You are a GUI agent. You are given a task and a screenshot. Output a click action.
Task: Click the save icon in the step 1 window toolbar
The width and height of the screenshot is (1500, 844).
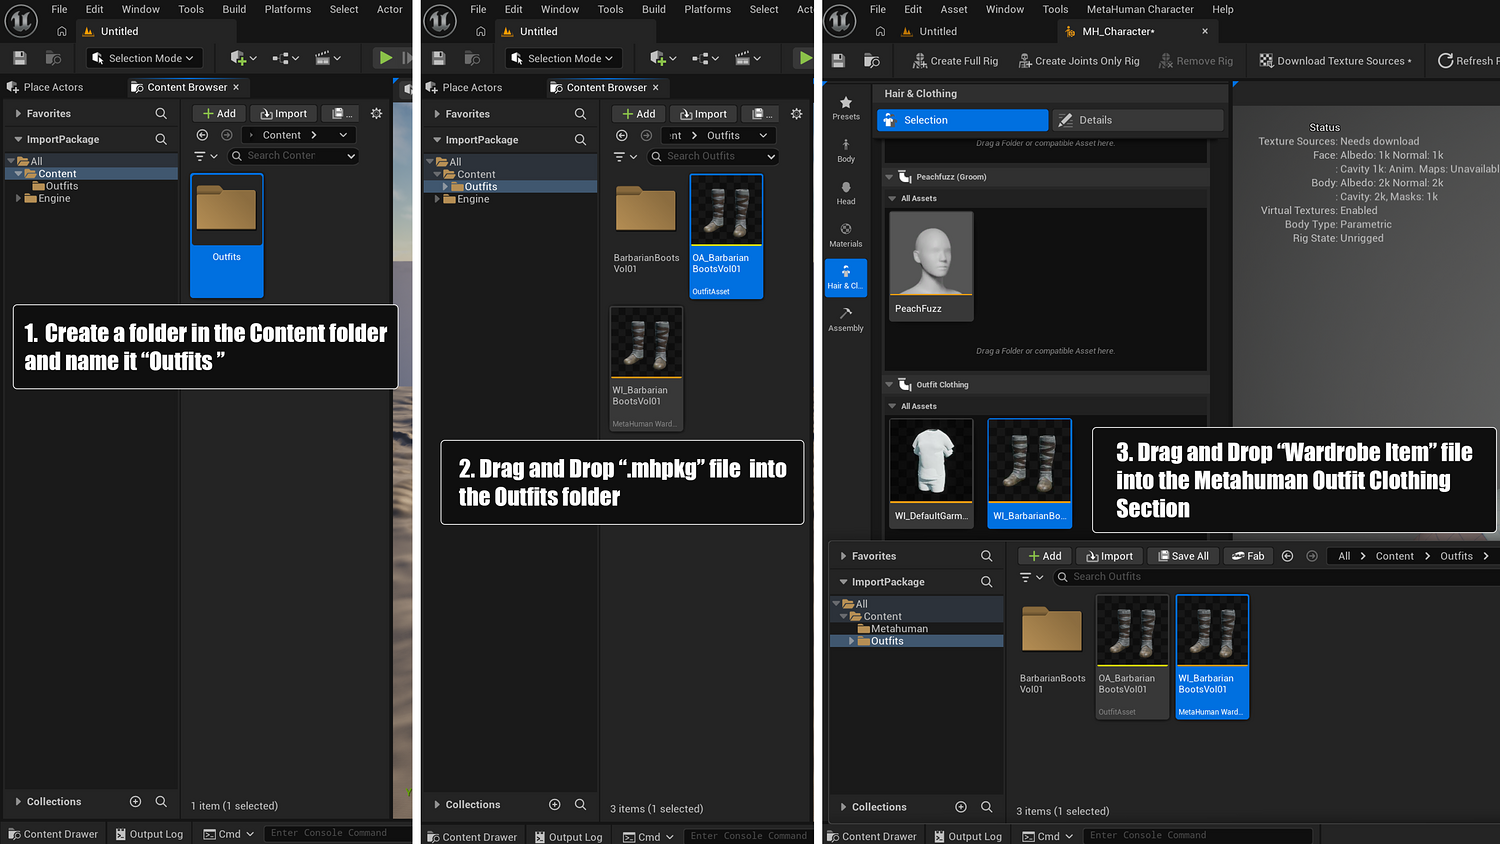tap(20, 58)
